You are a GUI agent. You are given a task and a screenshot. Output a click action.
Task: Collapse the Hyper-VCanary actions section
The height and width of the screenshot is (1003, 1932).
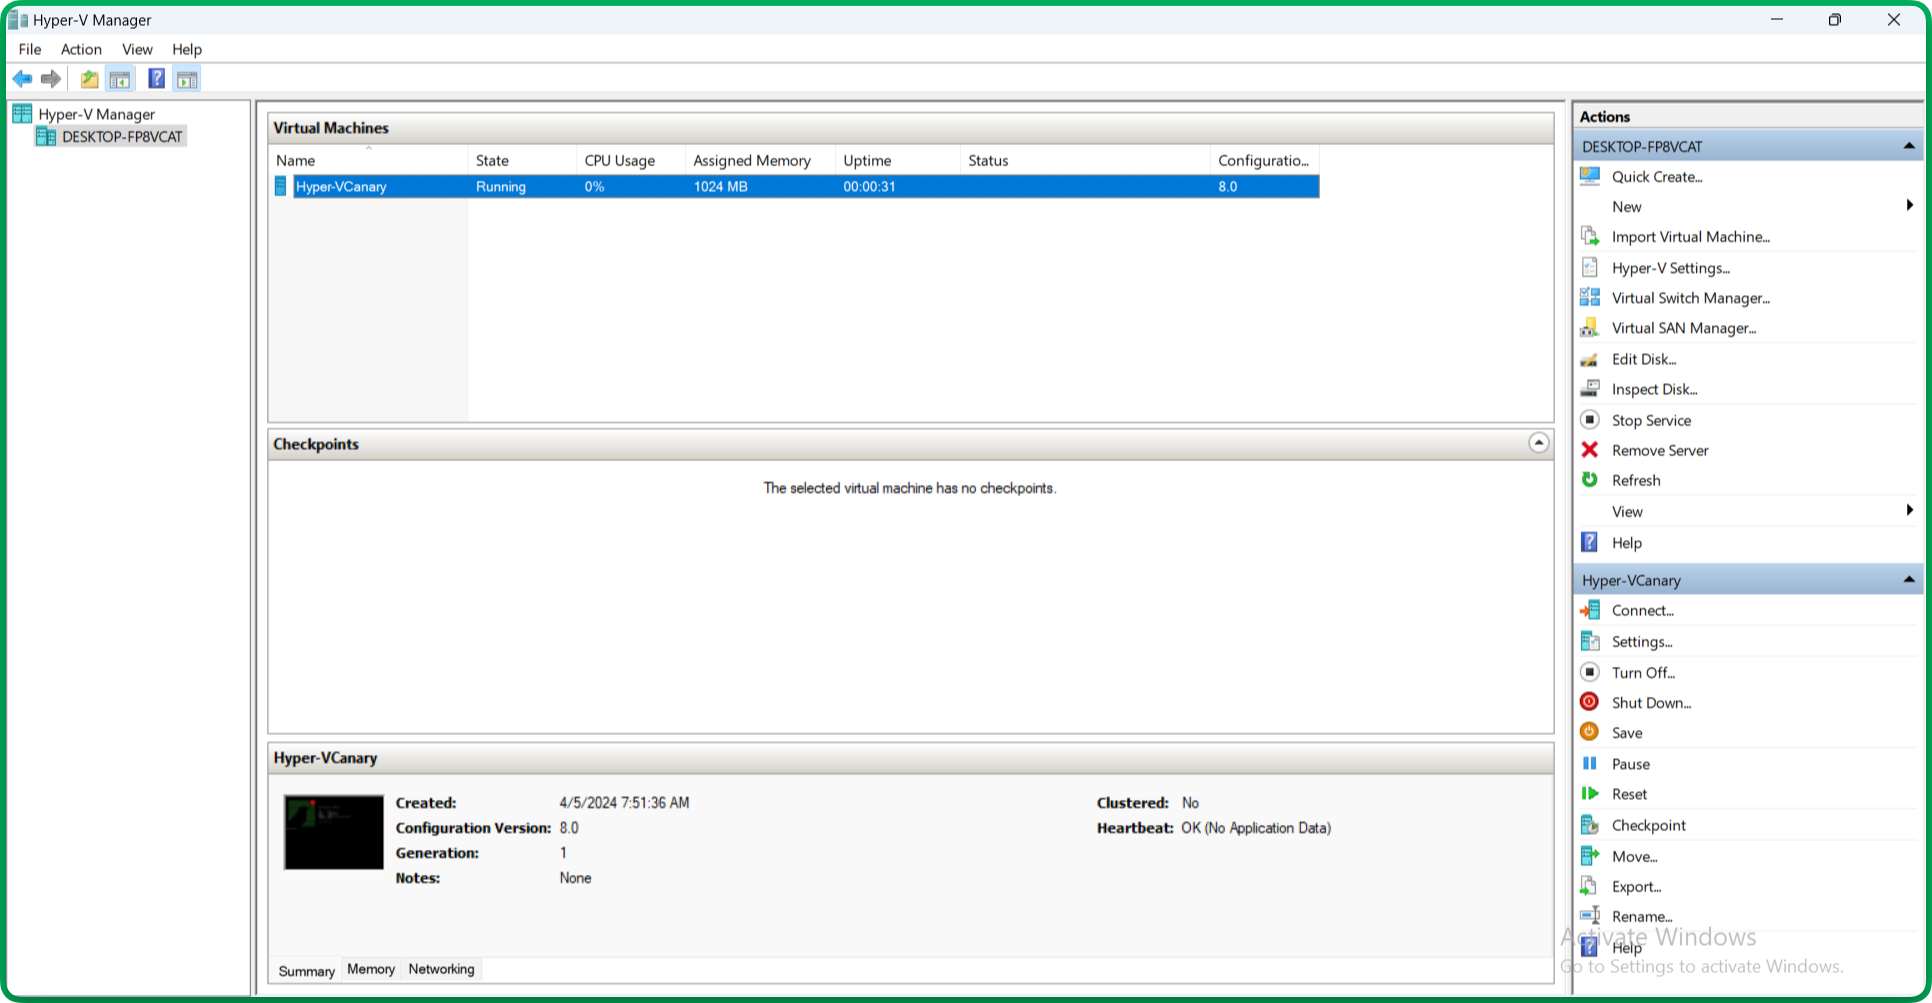pos(1908,580)
